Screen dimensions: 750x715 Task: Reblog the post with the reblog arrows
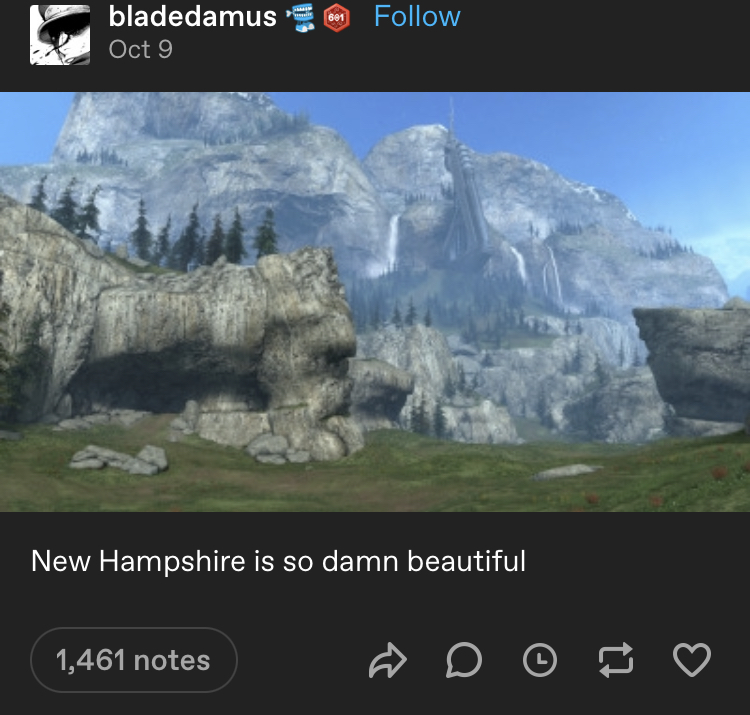pos(616,660)
